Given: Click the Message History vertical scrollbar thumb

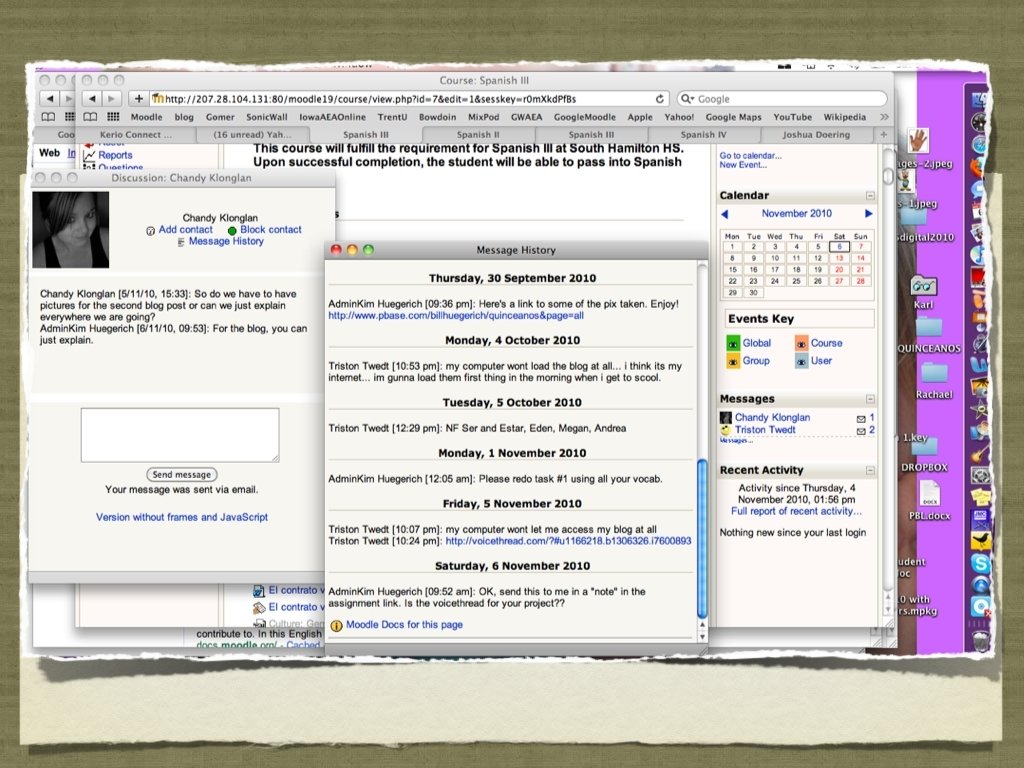Looking at the screenshot, I should (x=702, y=539).
